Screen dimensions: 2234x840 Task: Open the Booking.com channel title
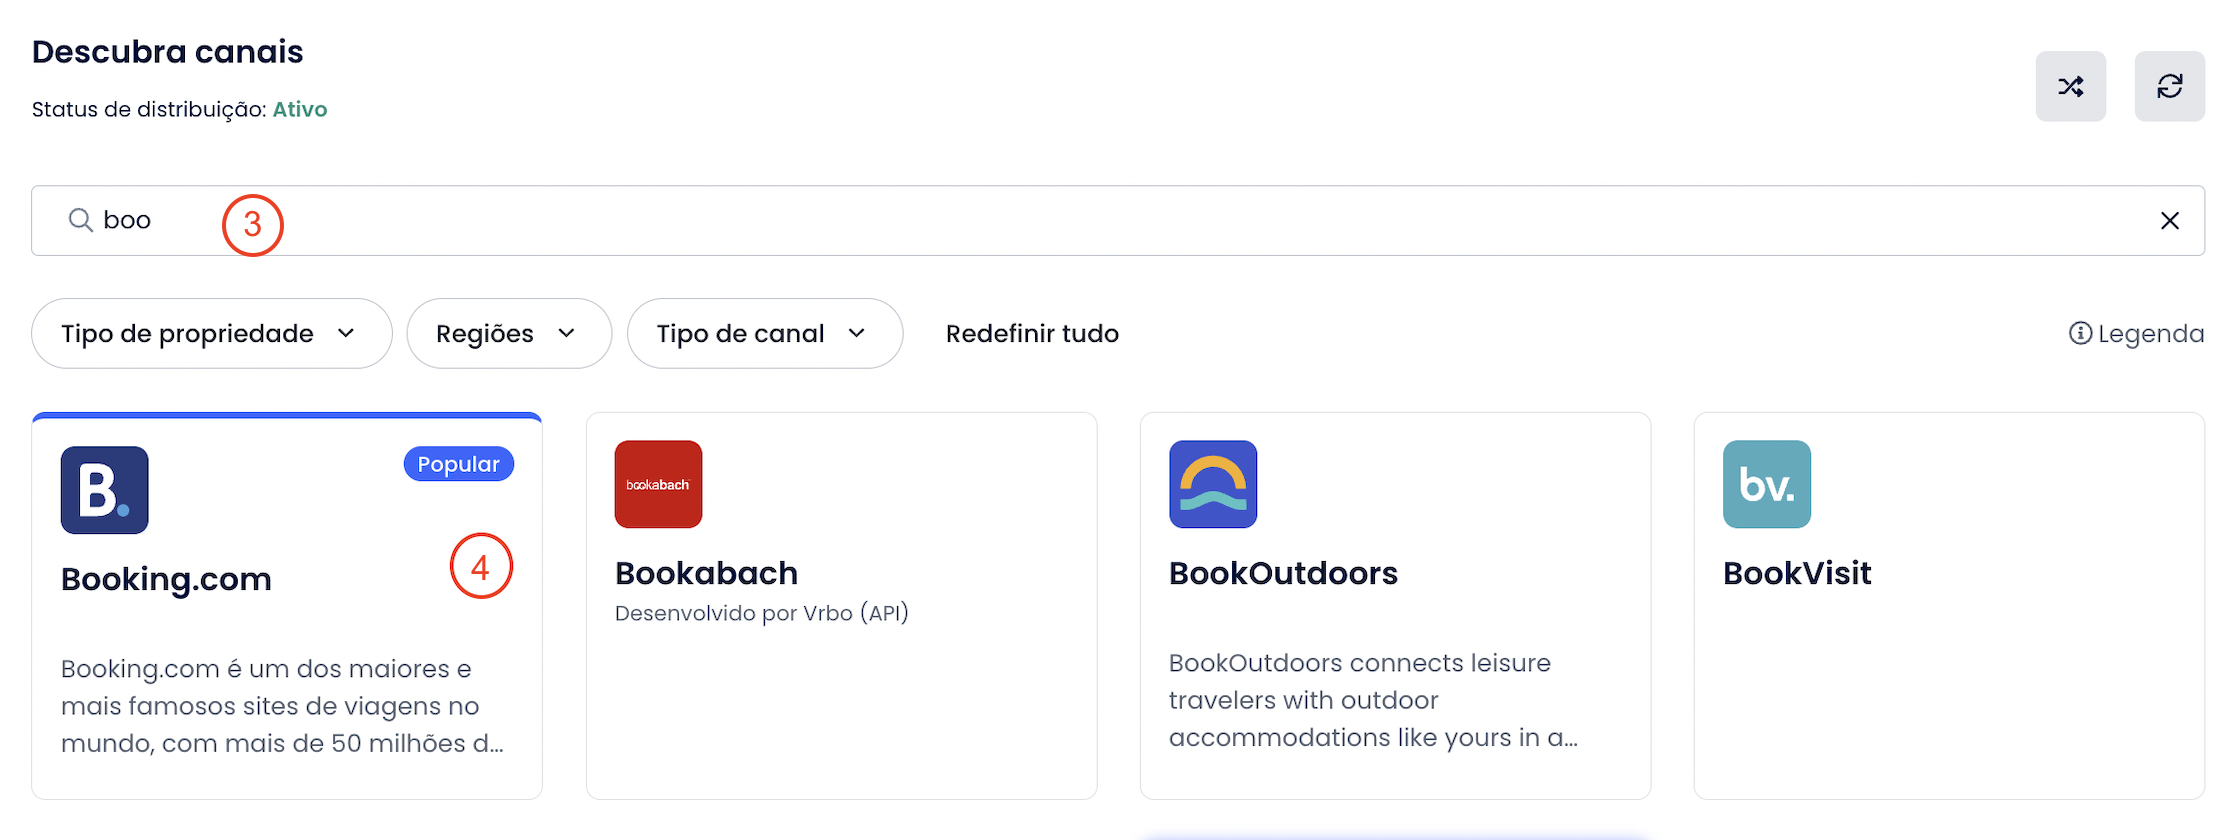click(166, 579)
